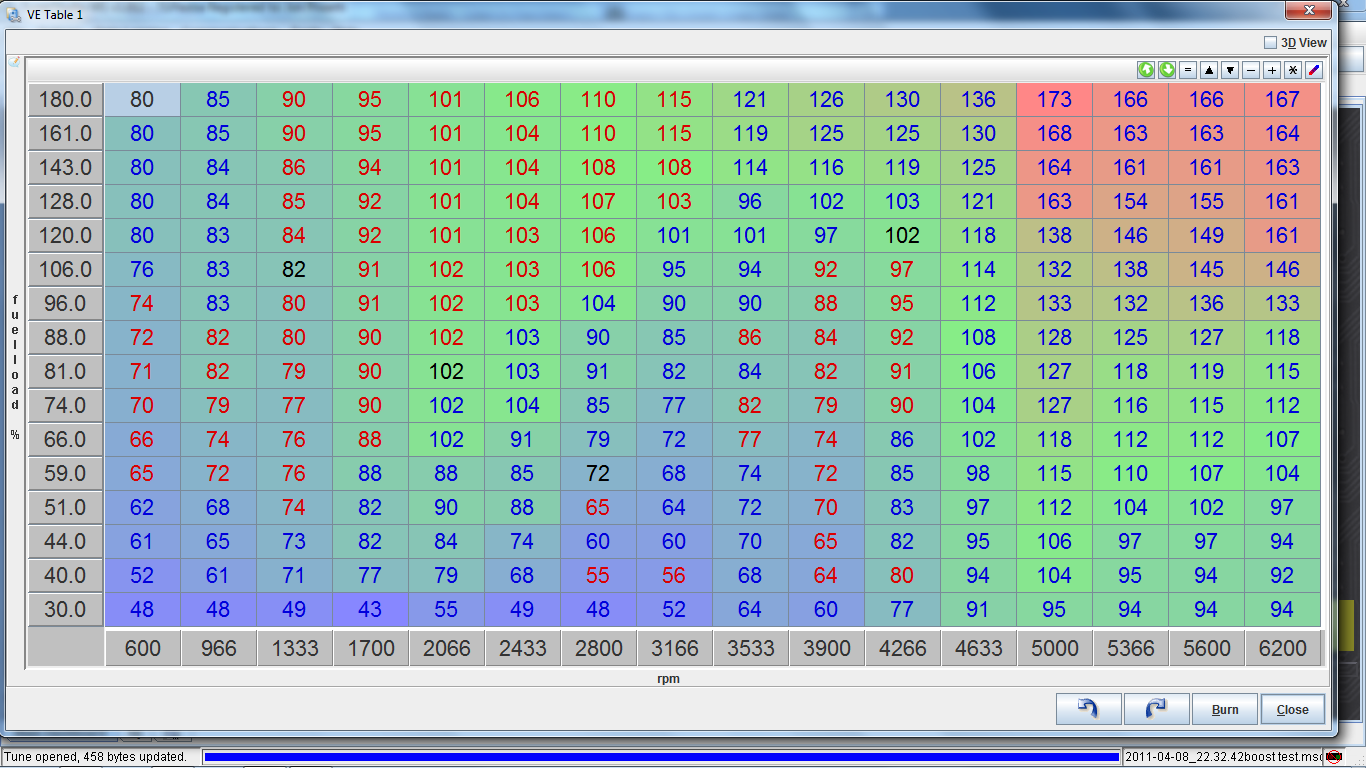1366x768 pixels.
Task: Click the undo curved-arrow button
Action: 1089,709
